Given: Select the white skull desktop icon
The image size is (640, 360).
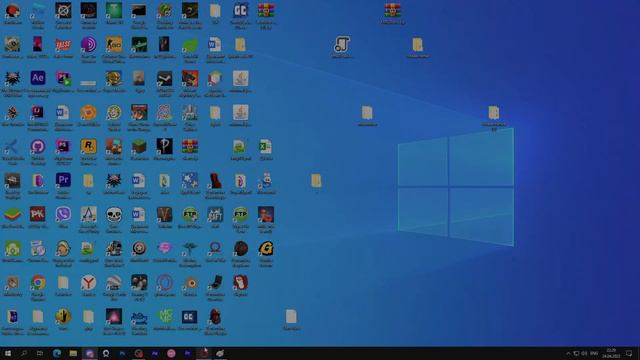Looking at the screenshot, I should 113,214.
